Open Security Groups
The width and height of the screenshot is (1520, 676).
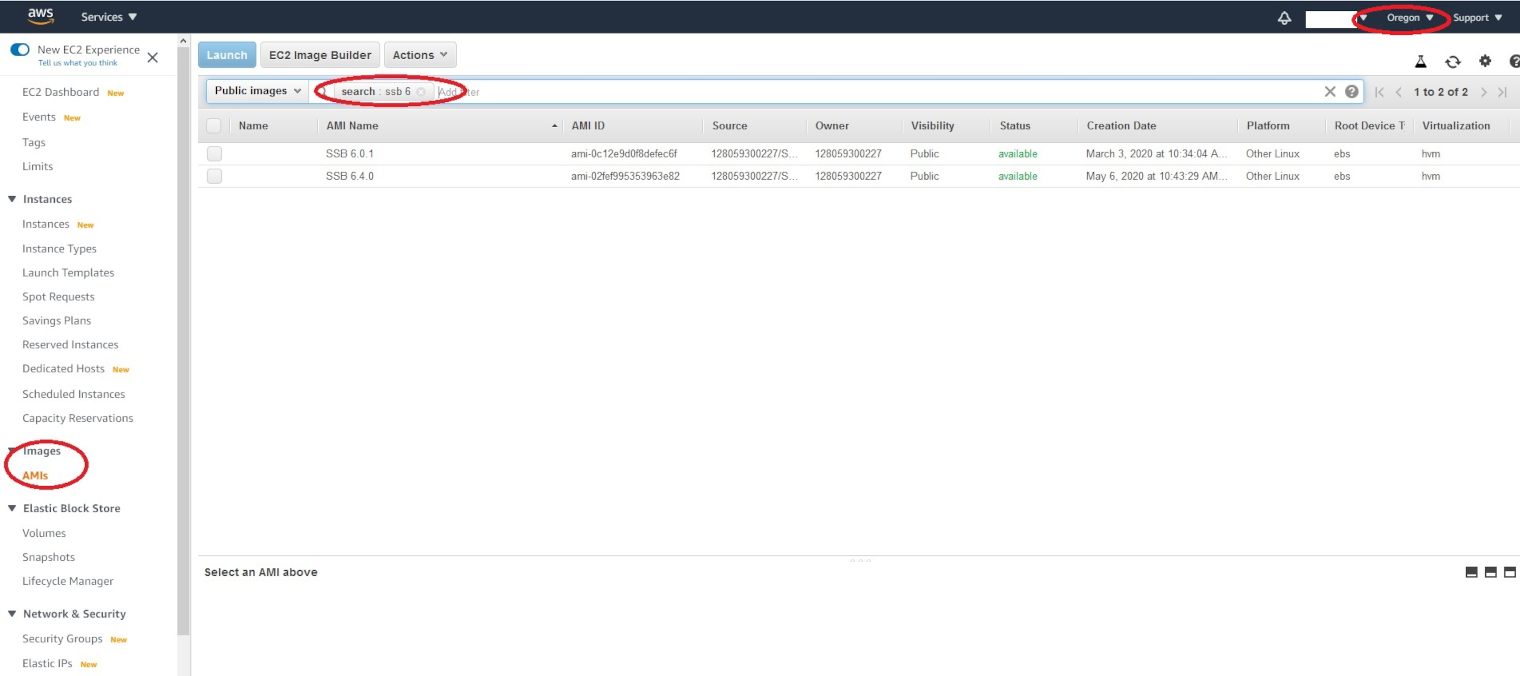click(x=62, y=639)
